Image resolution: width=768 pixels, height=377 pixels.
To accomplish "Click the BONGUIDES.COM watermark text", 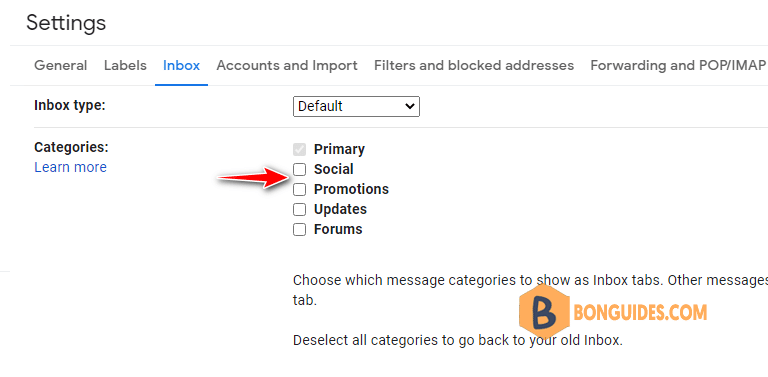I will click(640, 312).
